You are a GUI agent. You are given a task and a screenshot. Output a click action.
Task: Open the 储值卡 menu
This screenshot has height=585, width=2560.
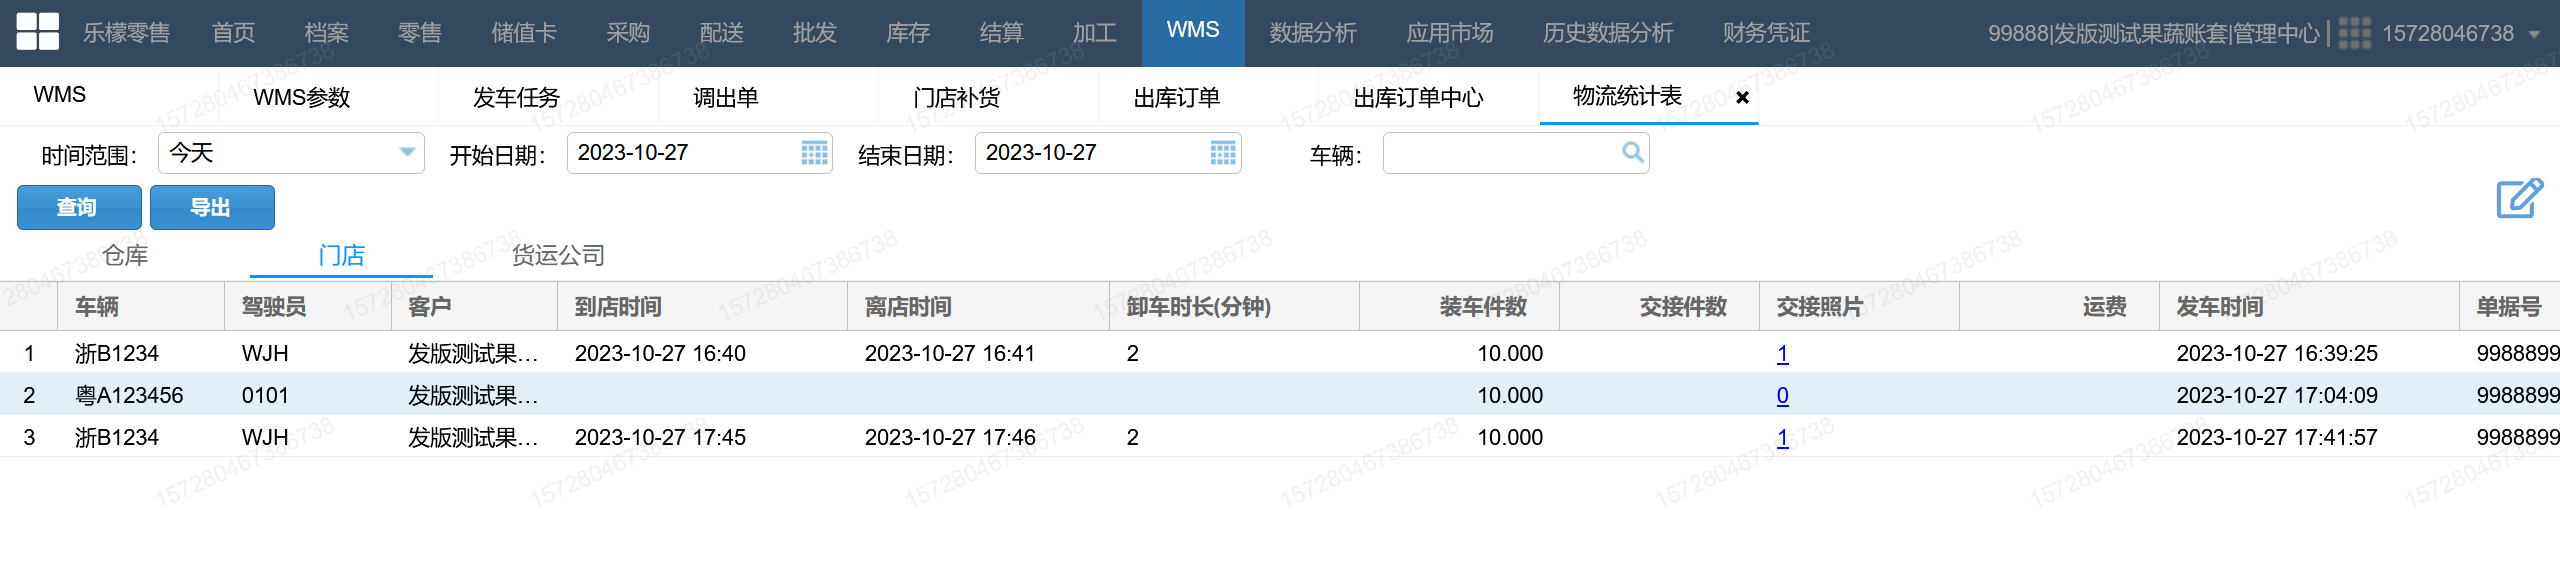[x=524, y=33]
